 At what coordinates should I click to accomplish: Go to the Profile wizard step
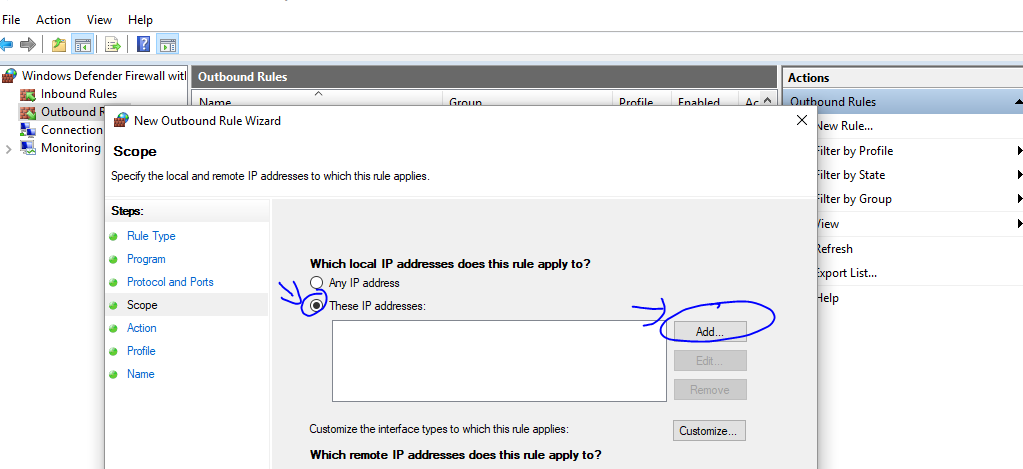pyautogui.click(x=141, y=351)
